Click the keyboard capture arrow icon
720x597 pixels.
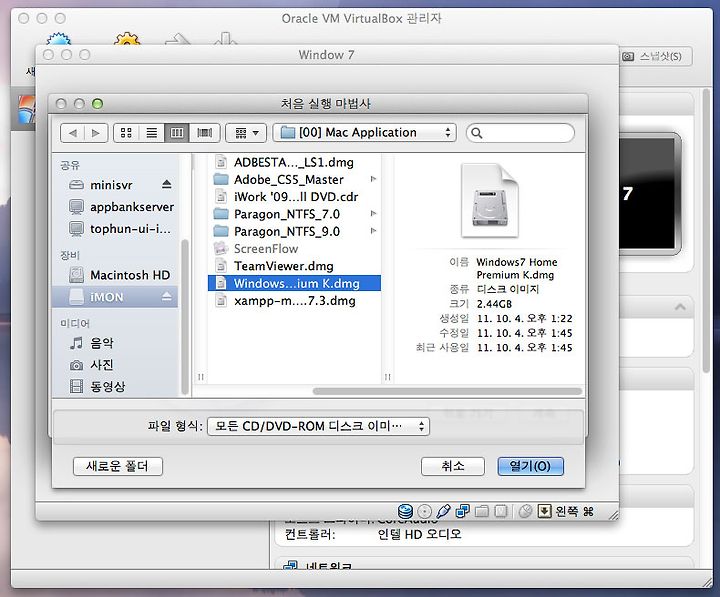[544, 511]
